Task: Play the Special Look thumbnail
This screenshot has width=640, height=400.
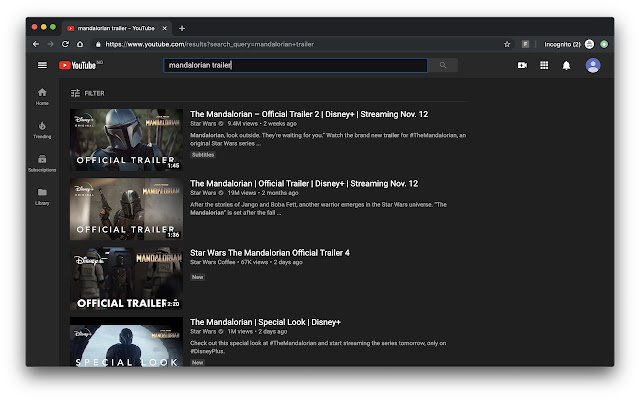Action: coord(126,342)
